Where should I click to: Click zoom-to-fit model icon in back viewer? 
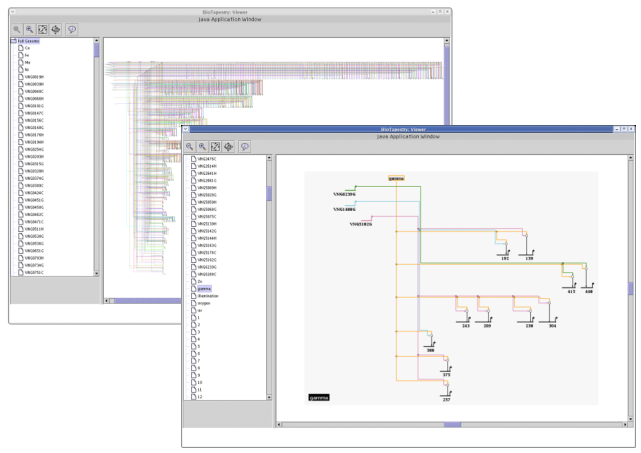(x=44, y=28)
